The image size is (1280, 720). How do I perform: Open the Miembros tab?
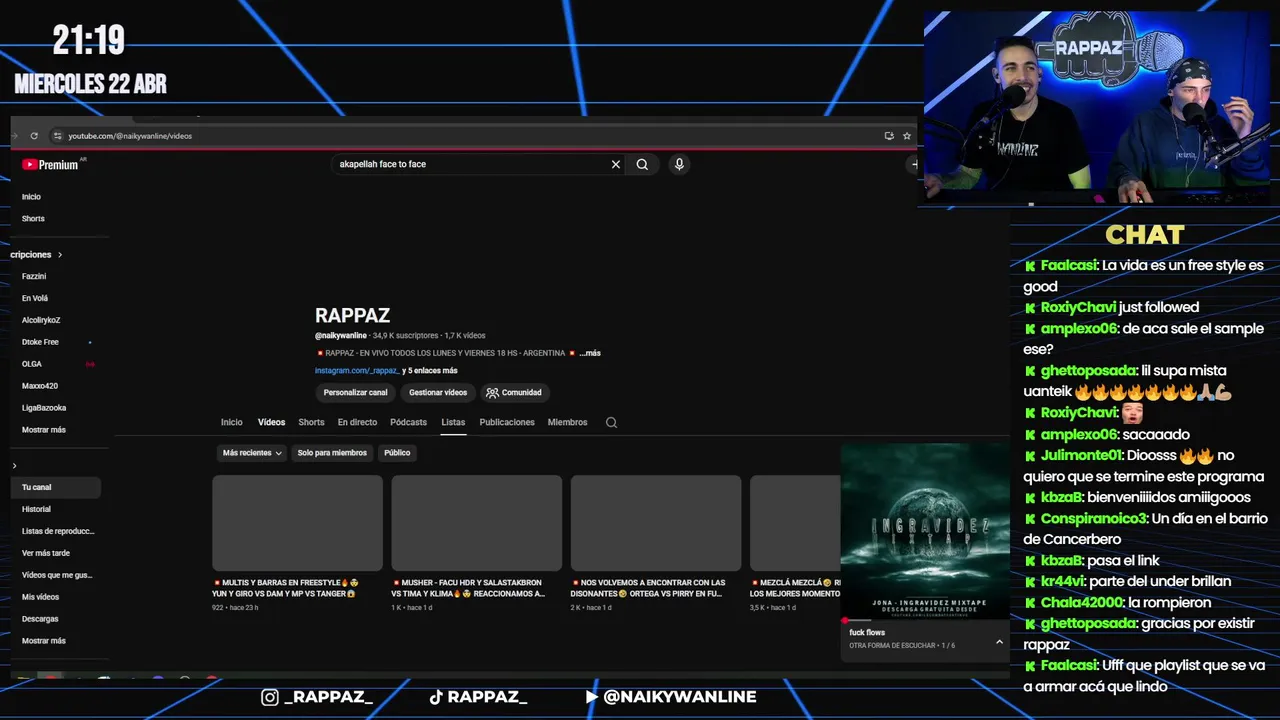[x=567, y=422]
